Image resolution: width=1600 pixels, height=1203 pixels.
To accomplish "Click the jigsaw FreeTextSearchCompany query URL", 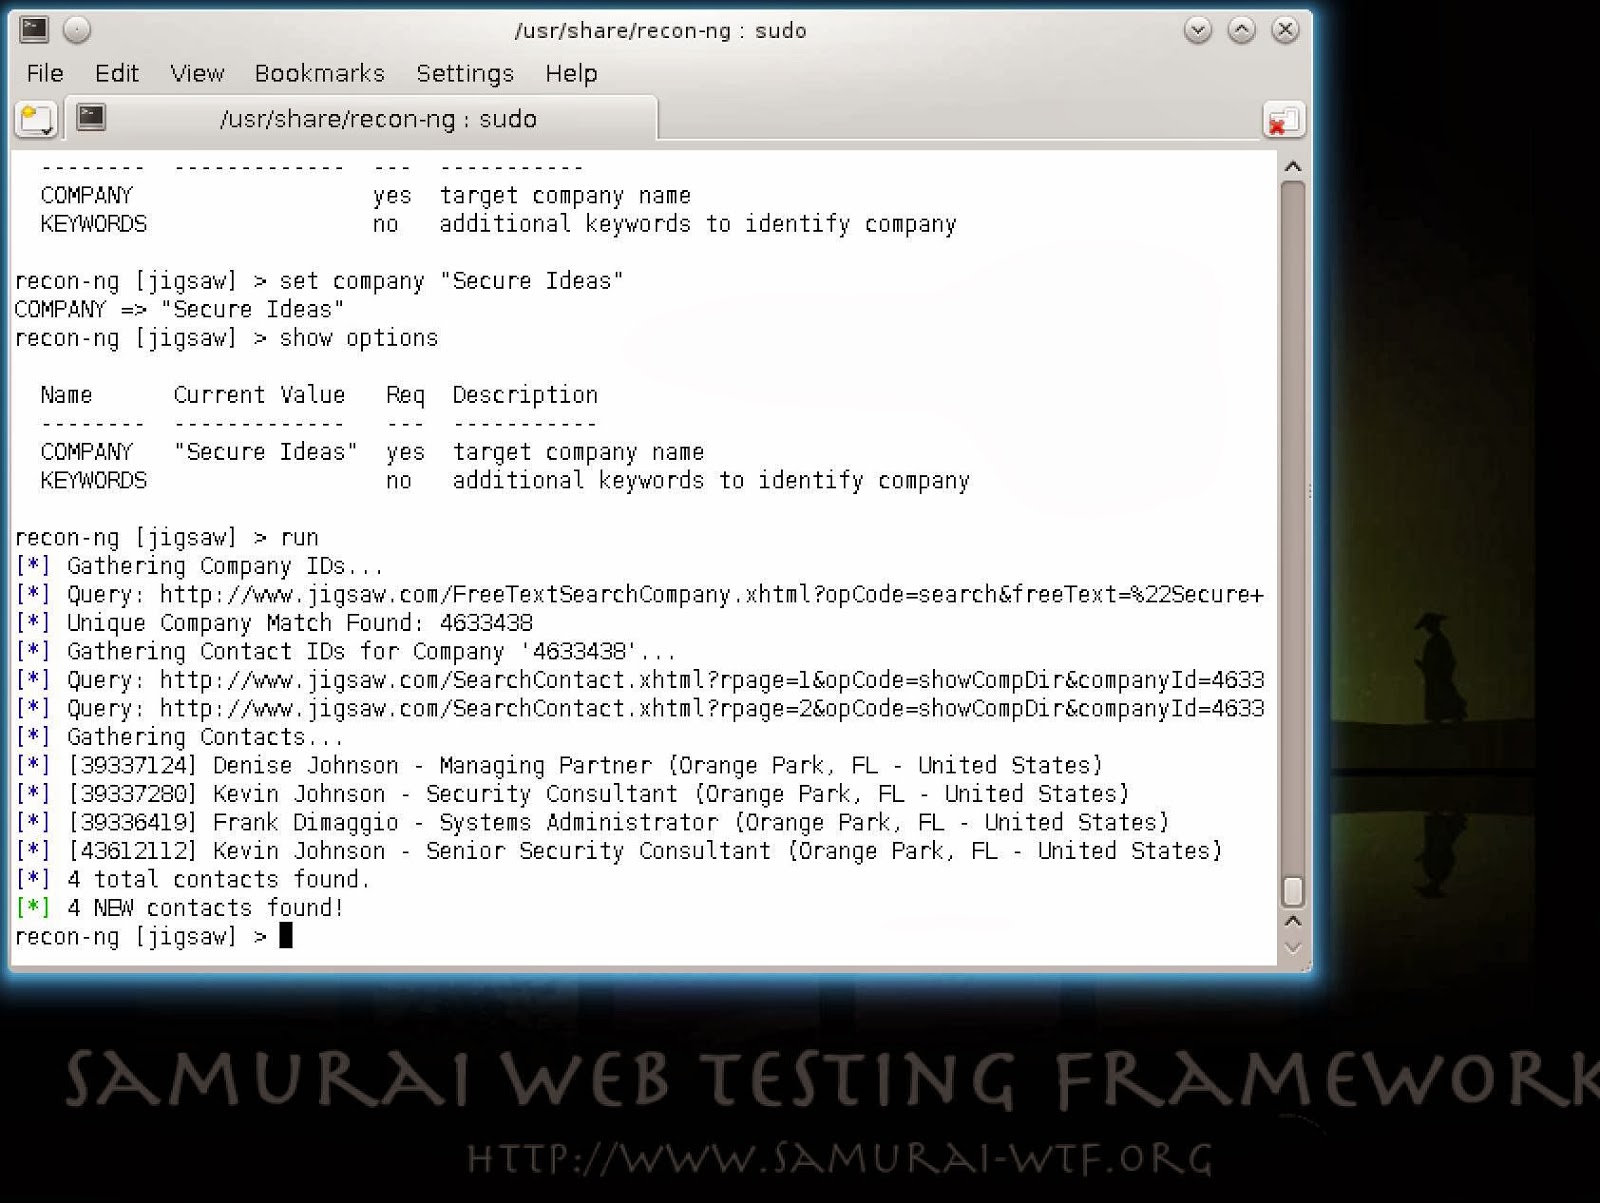I will pos(710,595).
